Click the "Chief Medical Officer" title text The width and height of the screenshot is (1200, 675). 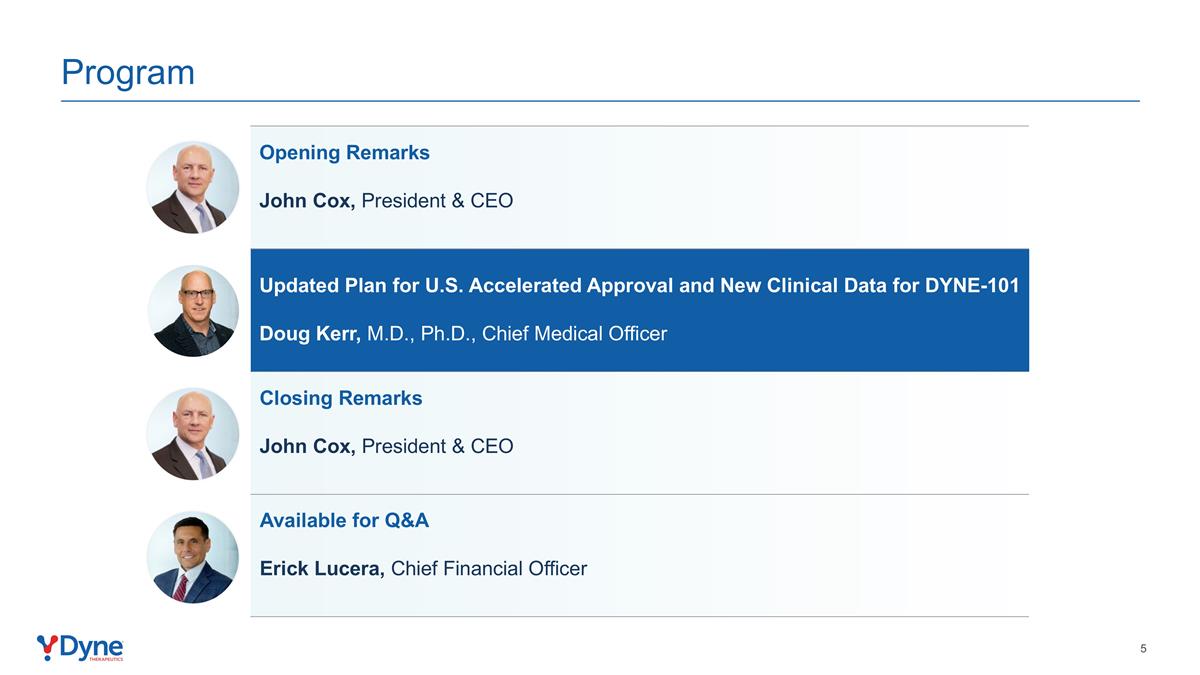[x=574, y=334]
